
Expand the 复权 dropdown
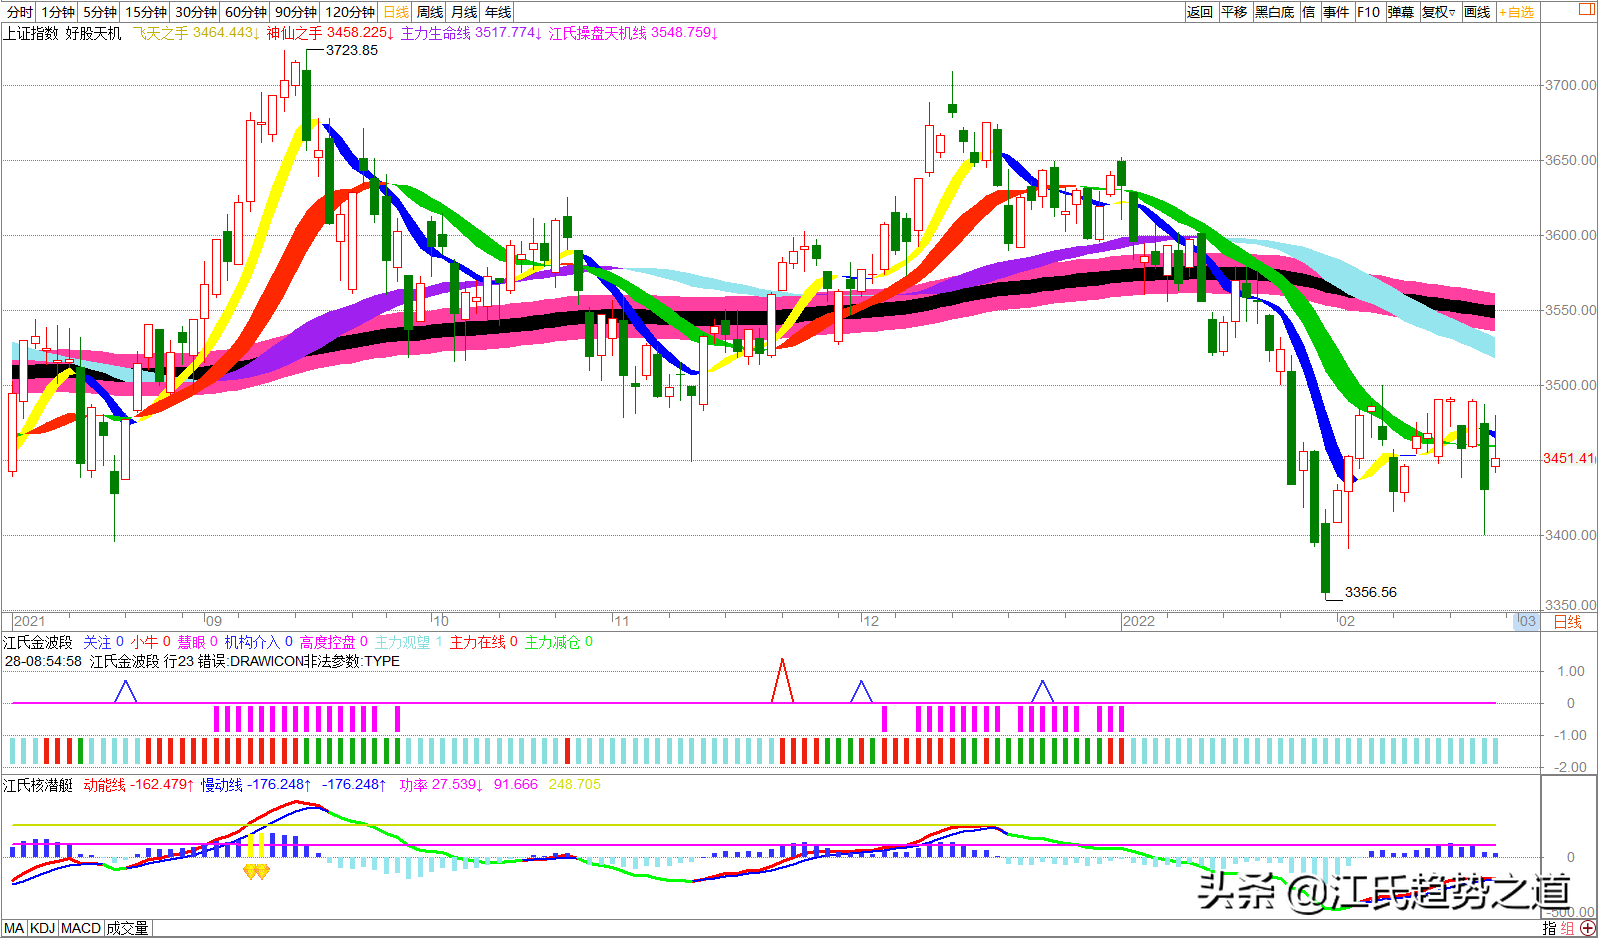click(1438, 12)
